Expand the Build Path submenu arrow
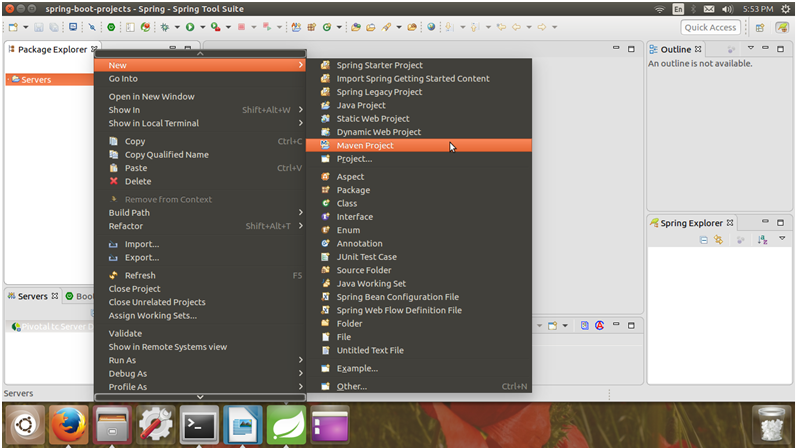The image size is (797, 448). tap(300, 213)
